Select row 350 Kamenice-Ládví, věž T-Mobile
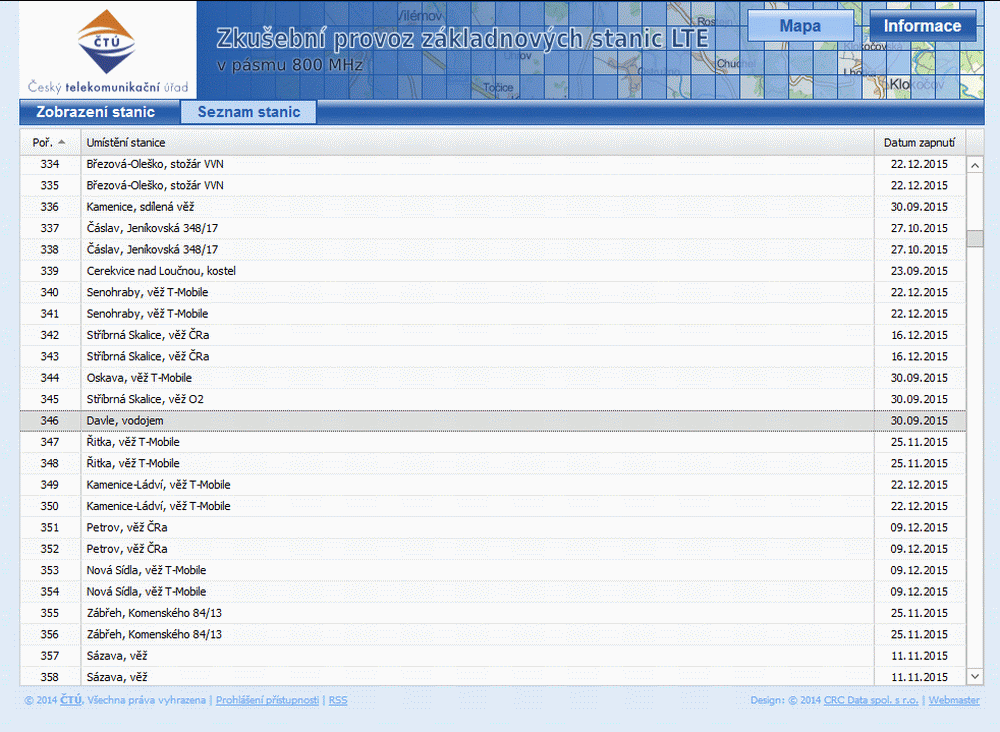 point(493,506)
